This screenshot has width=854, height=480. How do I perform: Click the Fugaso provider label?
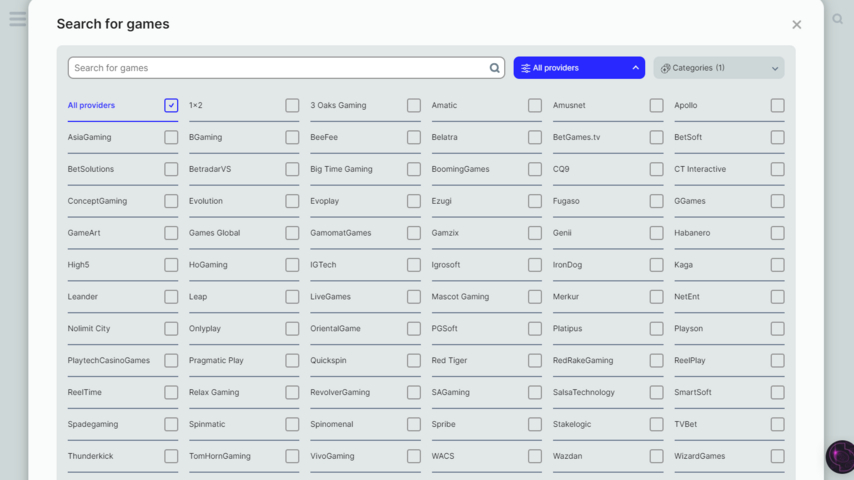566,201
